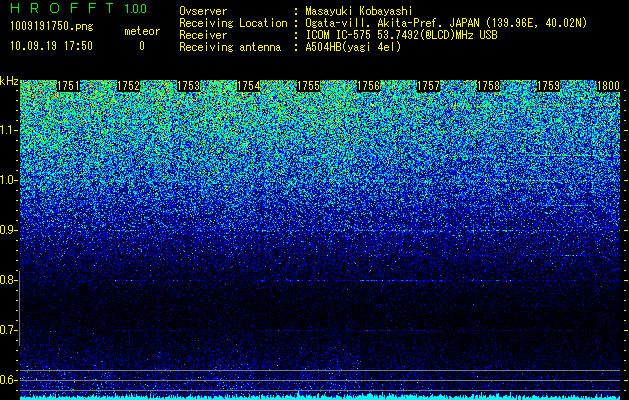Click the 1759 time marker
The width and height of the screenshot is (629, 400).
[548, 86]
